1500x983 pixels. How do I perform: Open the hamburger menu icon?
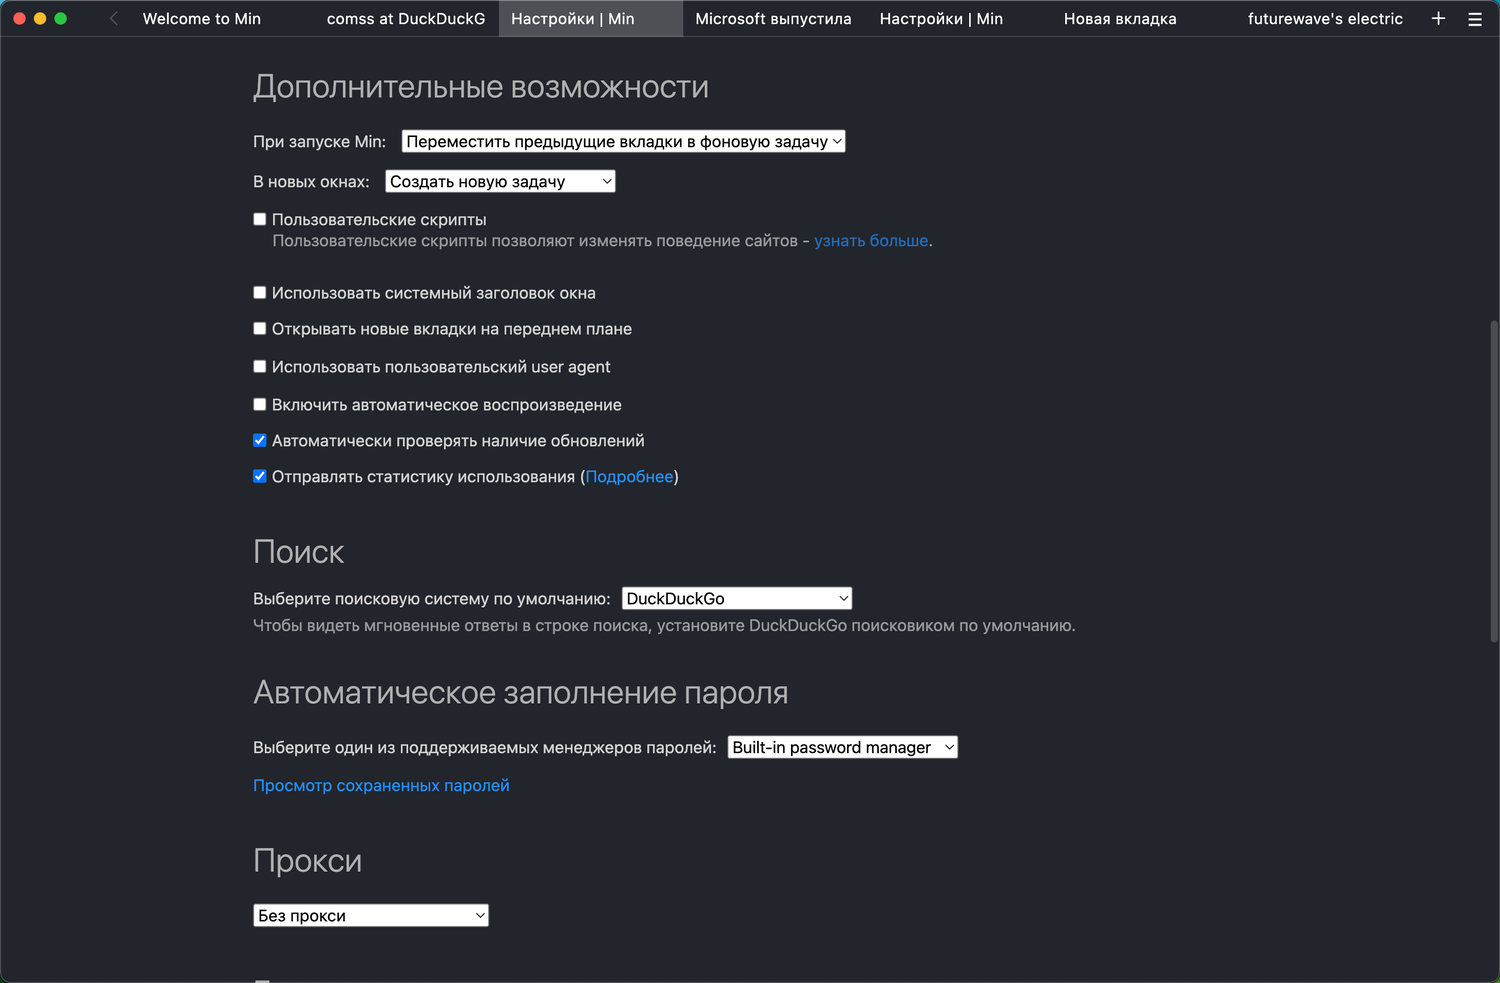1474,19
